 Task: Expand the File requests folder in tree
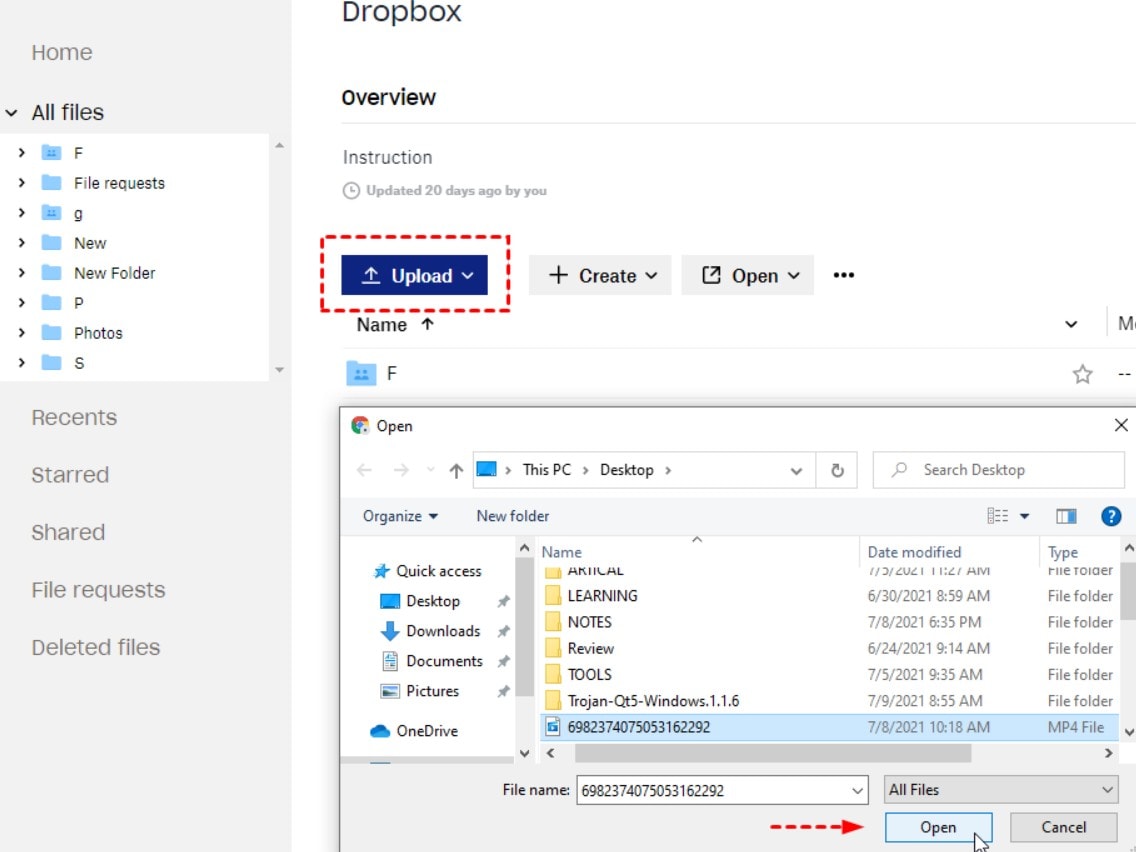[22, 183]
